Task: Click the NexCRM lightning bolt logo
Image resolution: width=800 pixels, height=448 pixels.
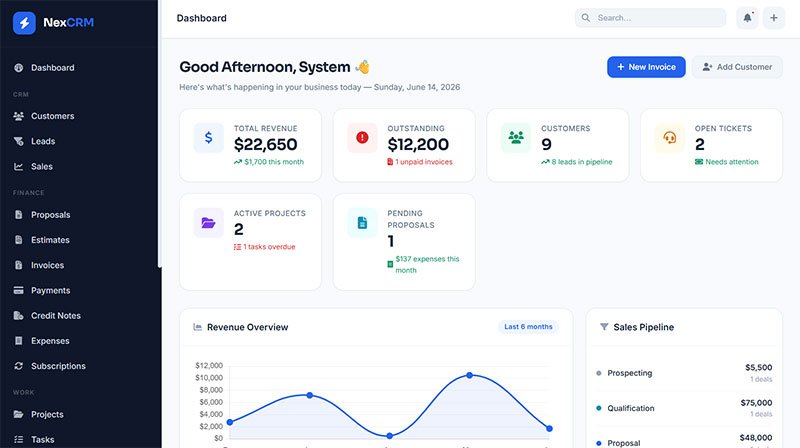Action: 24,22
